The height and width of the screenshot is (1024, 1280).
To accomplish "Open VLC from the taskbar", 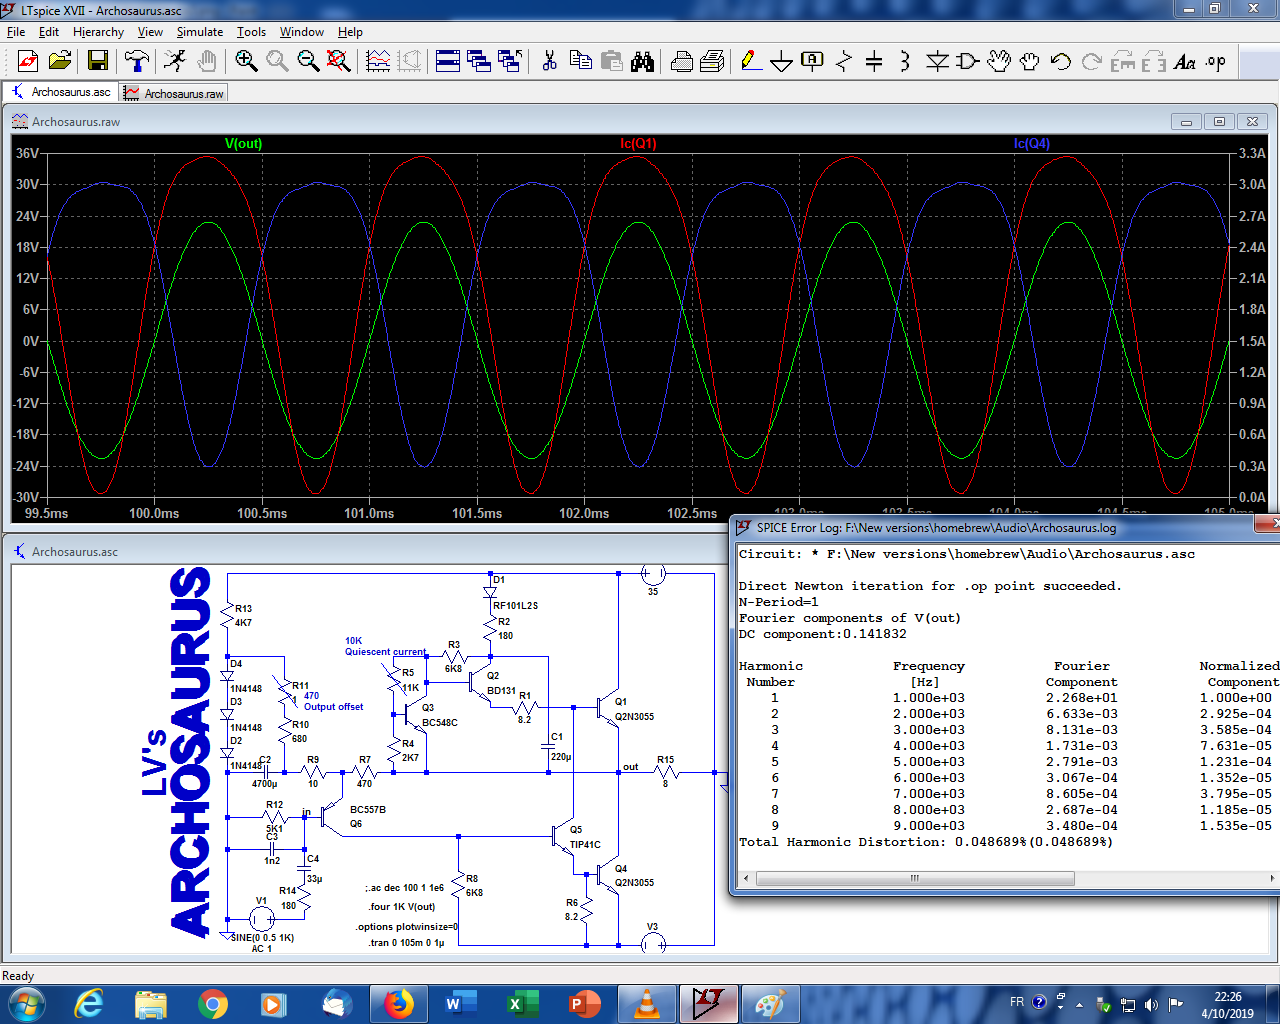I will point(646,1004).
